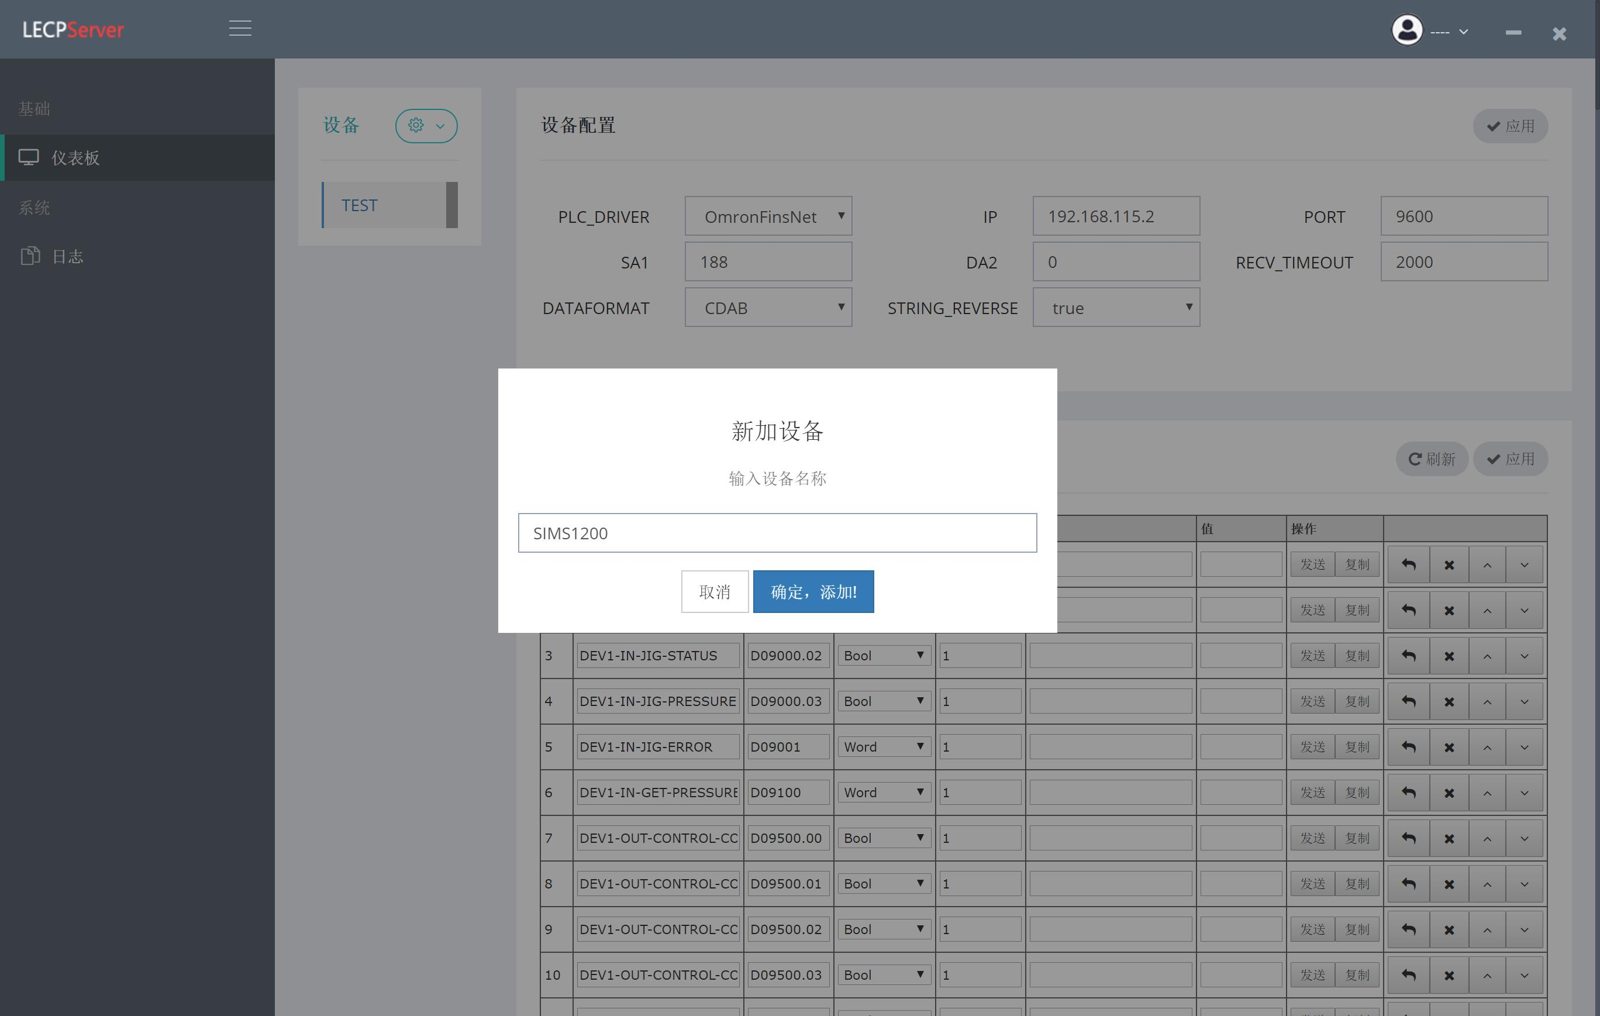Open the PLC_DRIVER OmronFinsNet dropdown
1600x1016 pixels.
(x=768, y=216)
